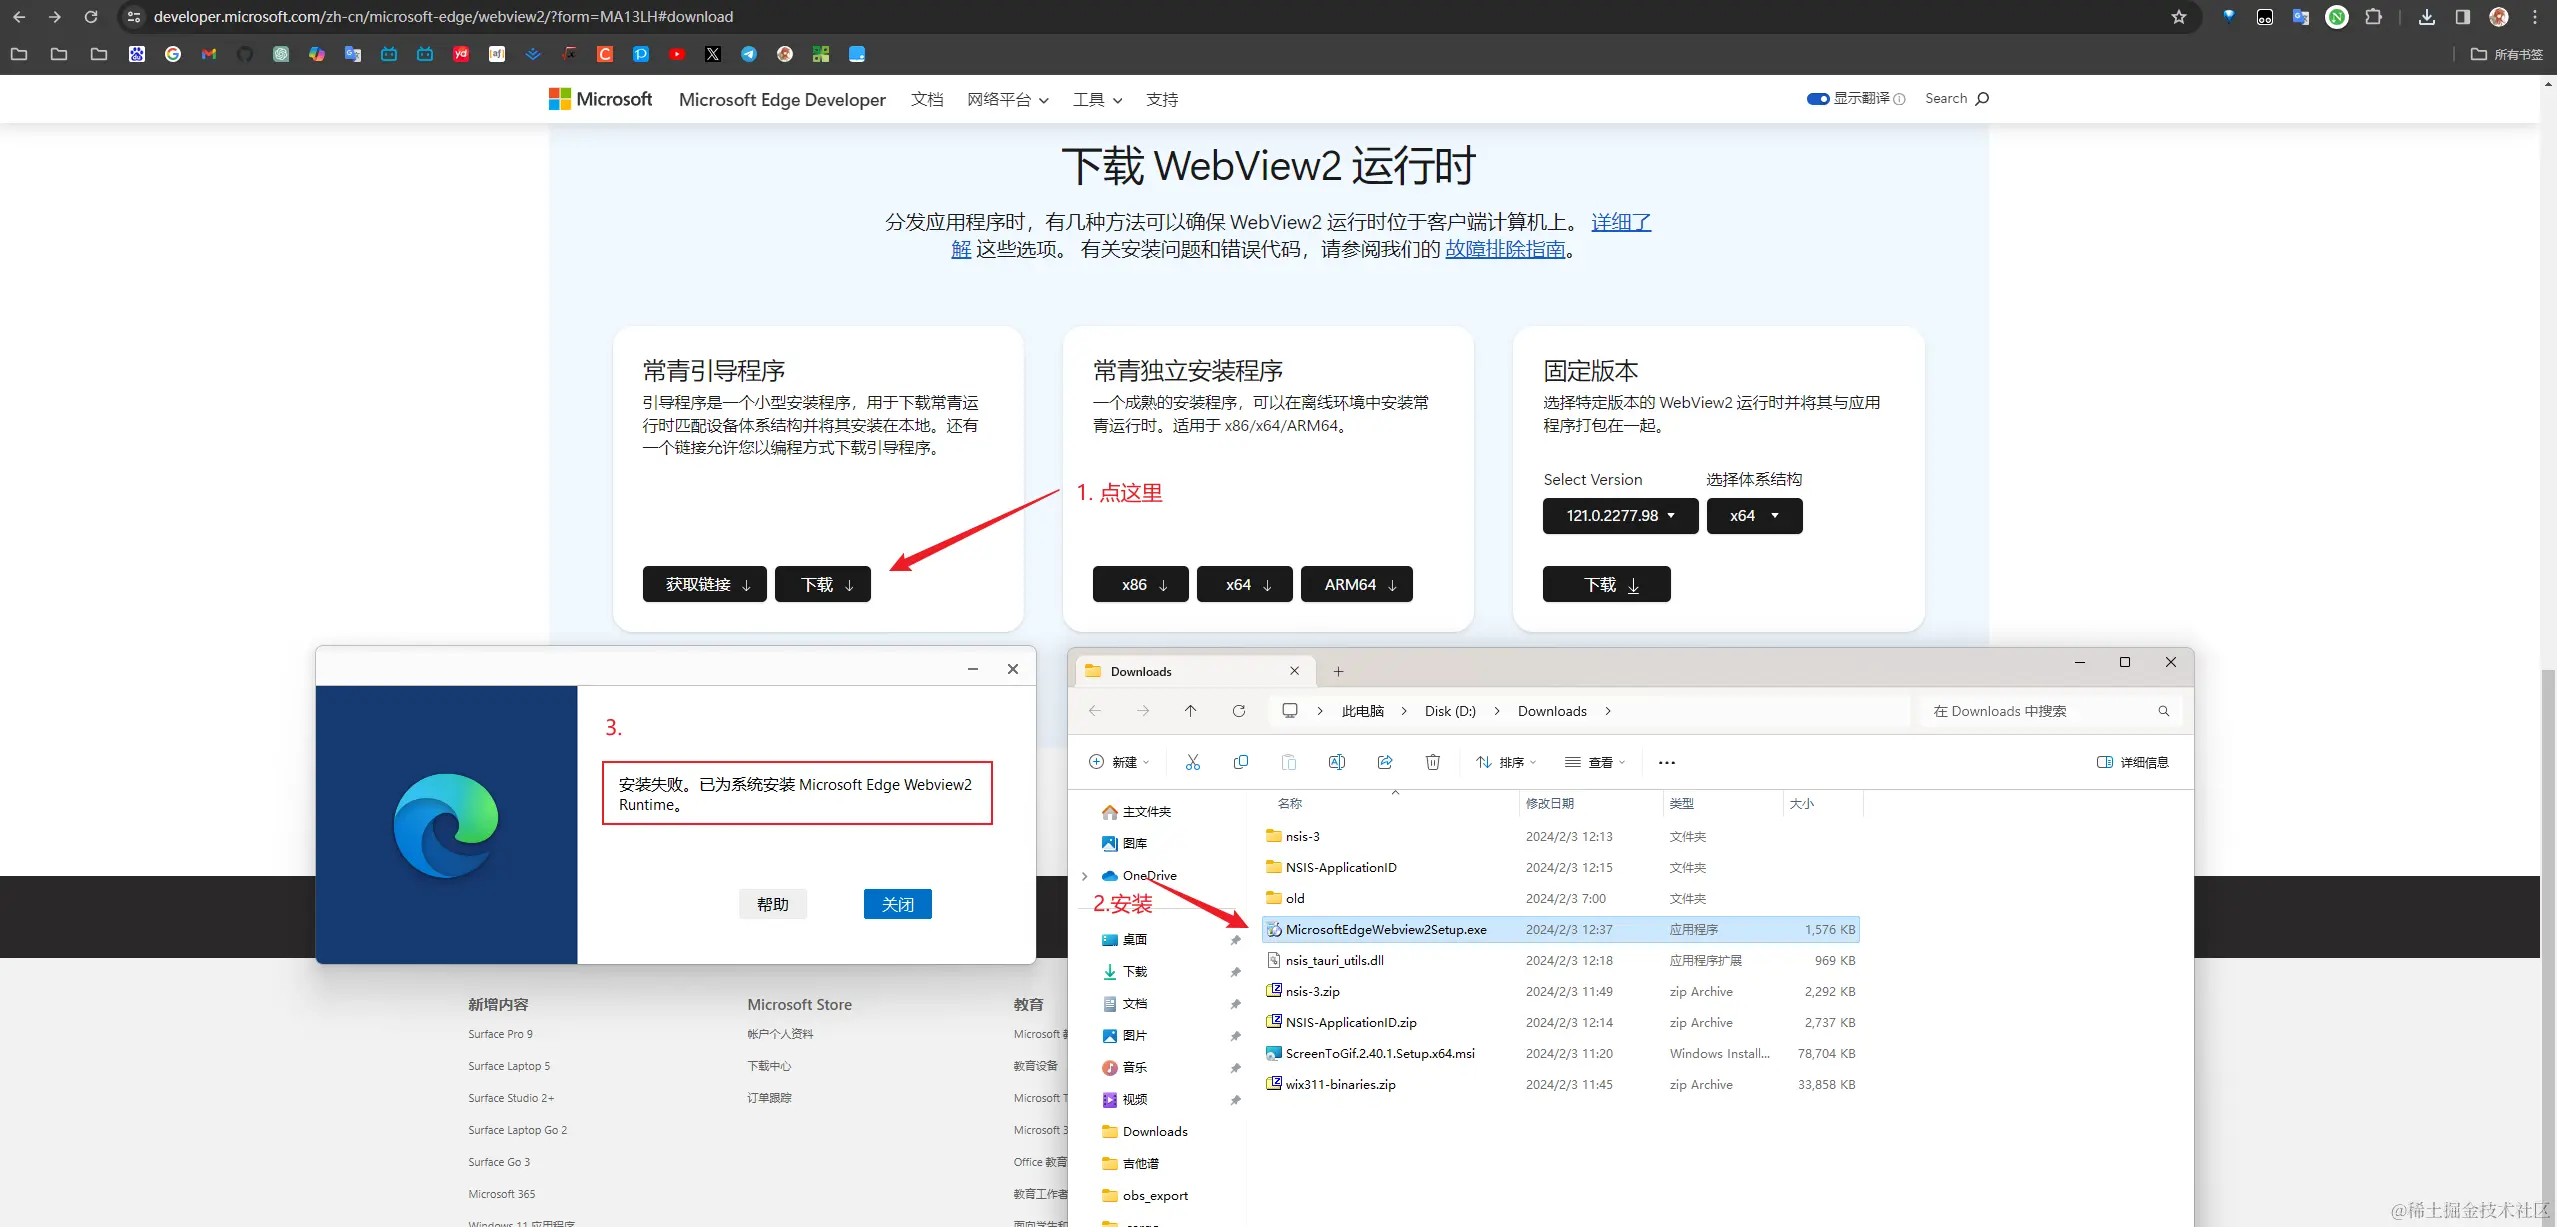Click the cut scissors icon in Explorer
The width and height of the screenshot is (2557, 1227).
pos(1192,762)
